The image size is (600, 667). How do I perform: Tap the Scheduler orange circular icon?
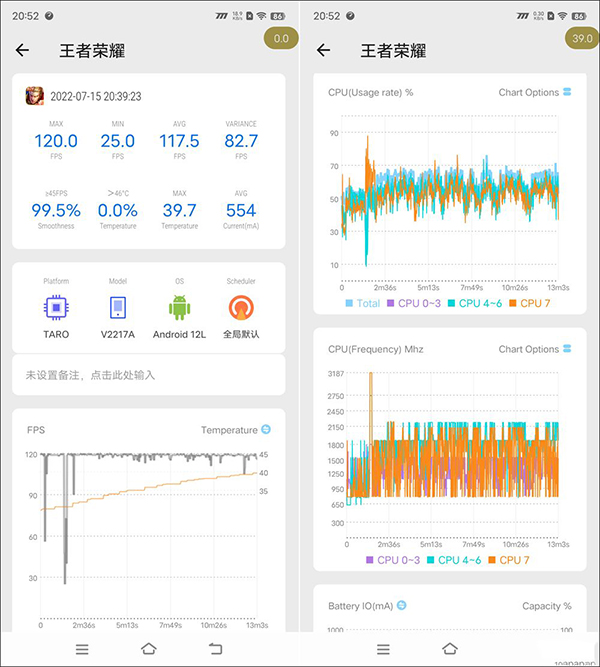pyautogui.click(x=241, y=307)
